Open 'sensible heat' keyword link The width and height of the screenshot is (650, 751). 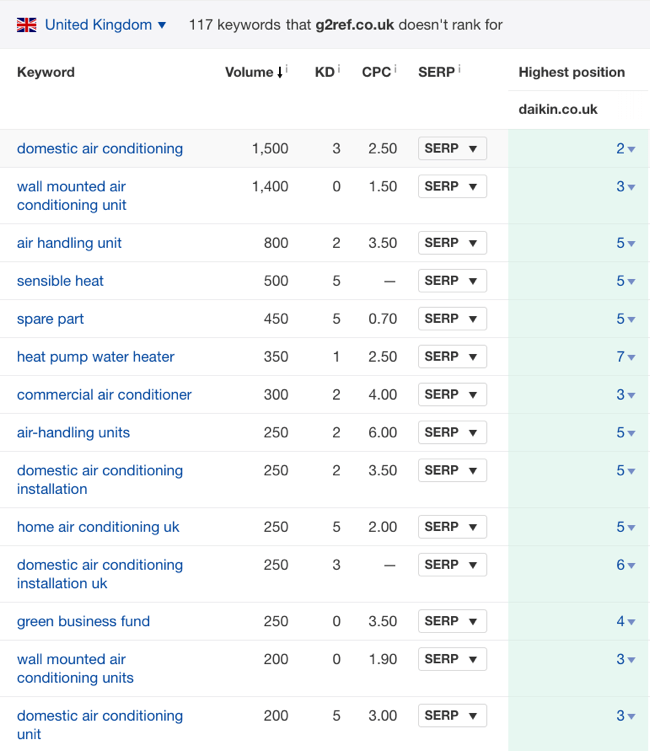tap(60, 281)
